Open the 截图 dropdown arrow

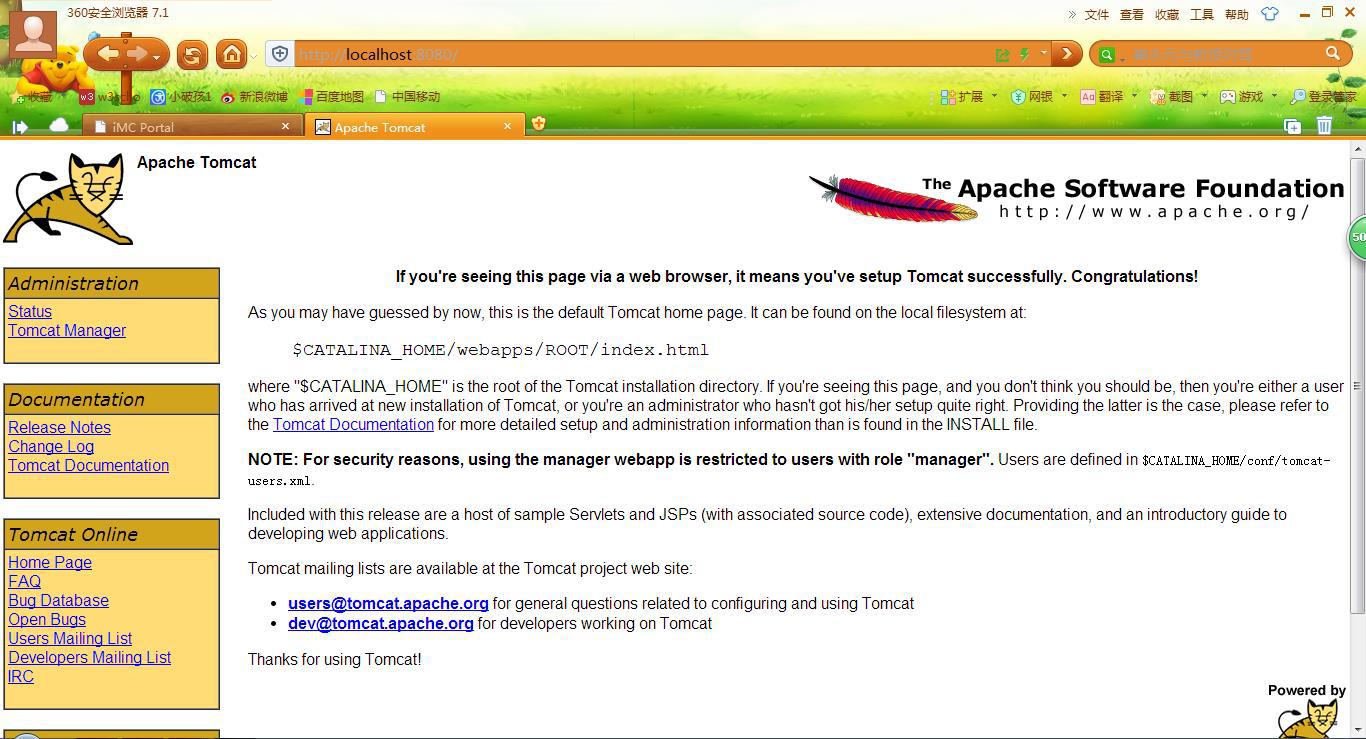click(x=1204, y=96)
